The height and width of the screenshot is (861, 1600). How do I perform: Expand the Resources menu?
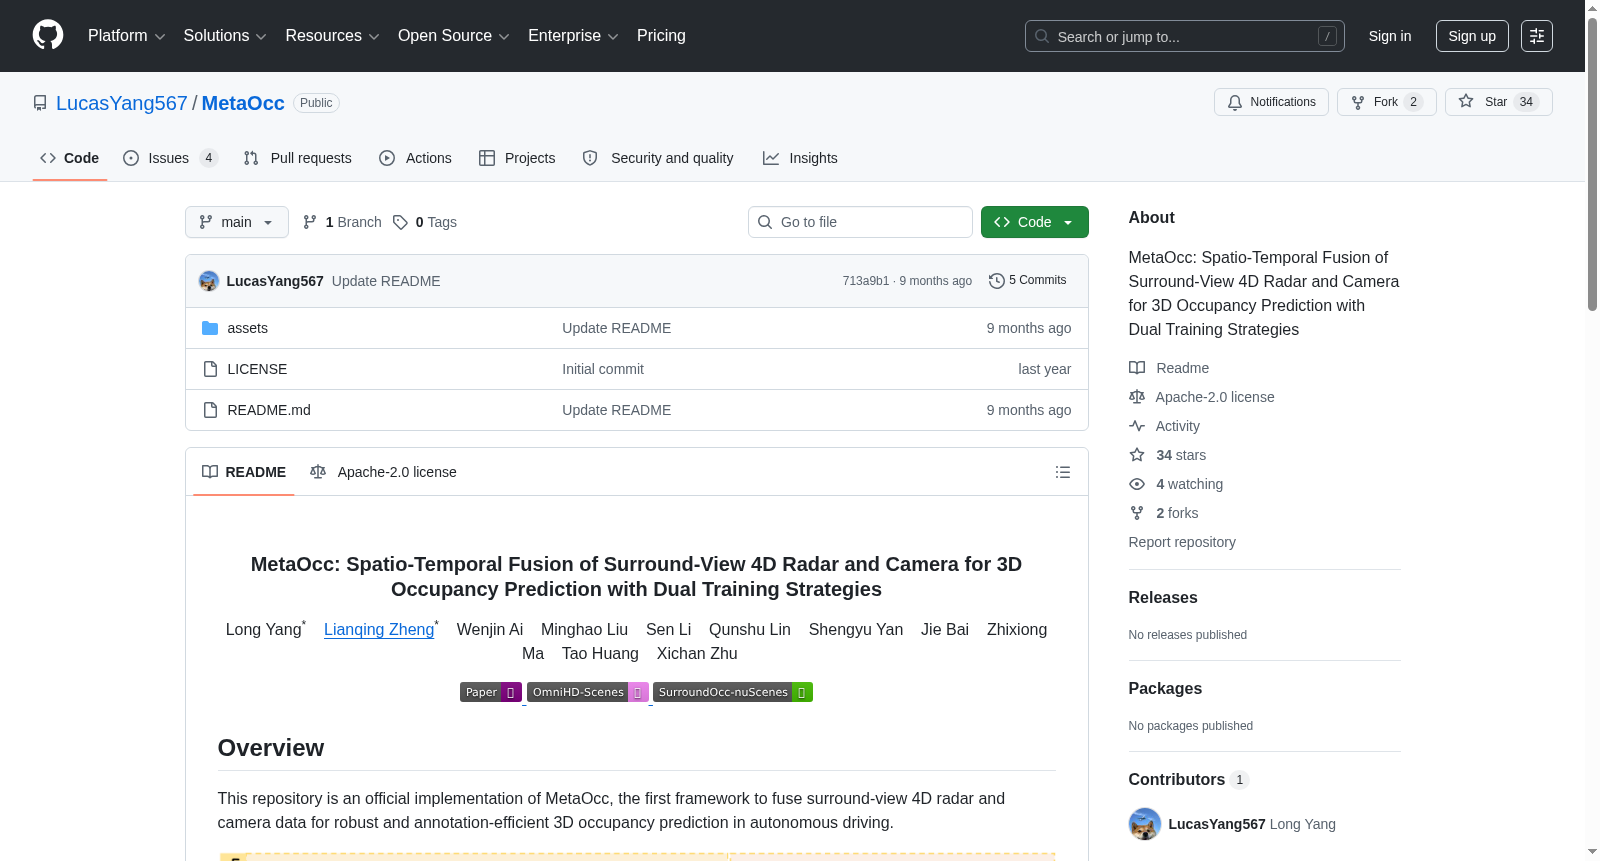[x=332, y=36]
